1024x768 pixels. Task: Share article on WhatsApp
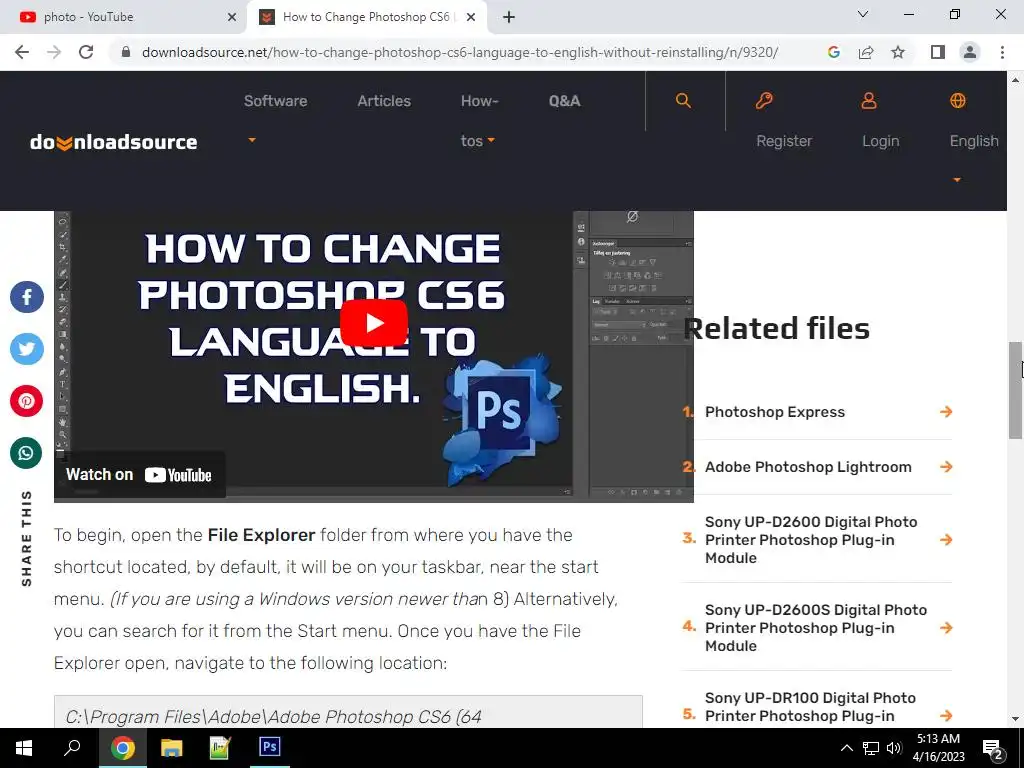click(x=27, y=453)
